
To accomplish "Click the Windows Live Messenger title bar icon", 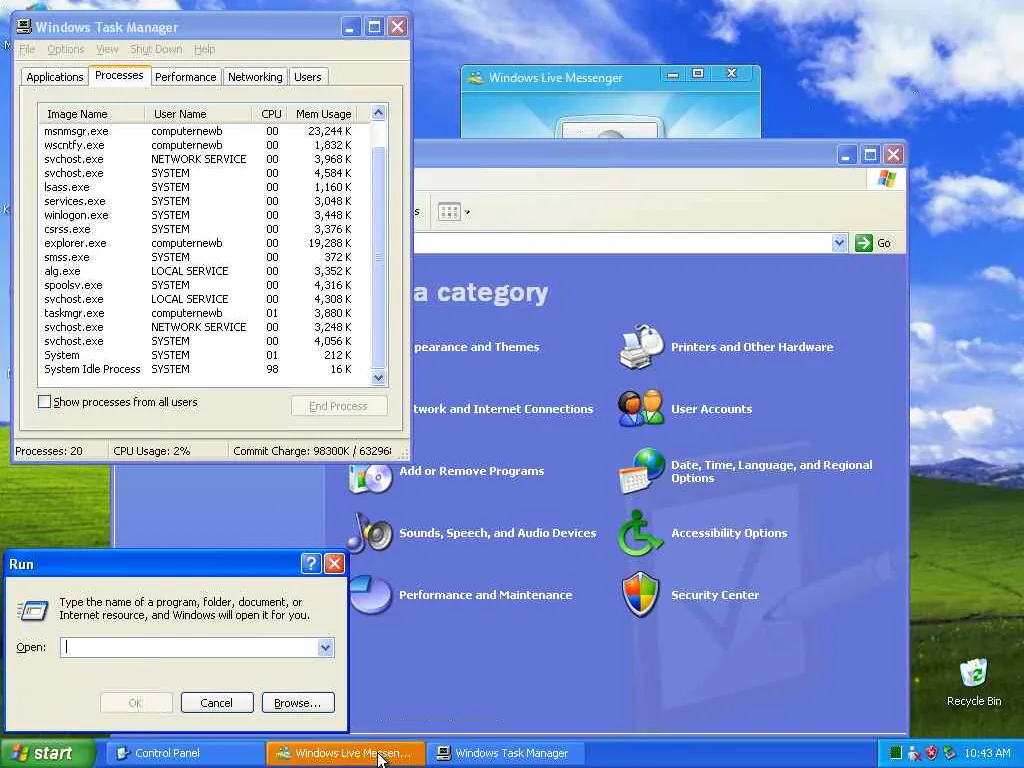I will pyautogui.click(x=475, y=78).
